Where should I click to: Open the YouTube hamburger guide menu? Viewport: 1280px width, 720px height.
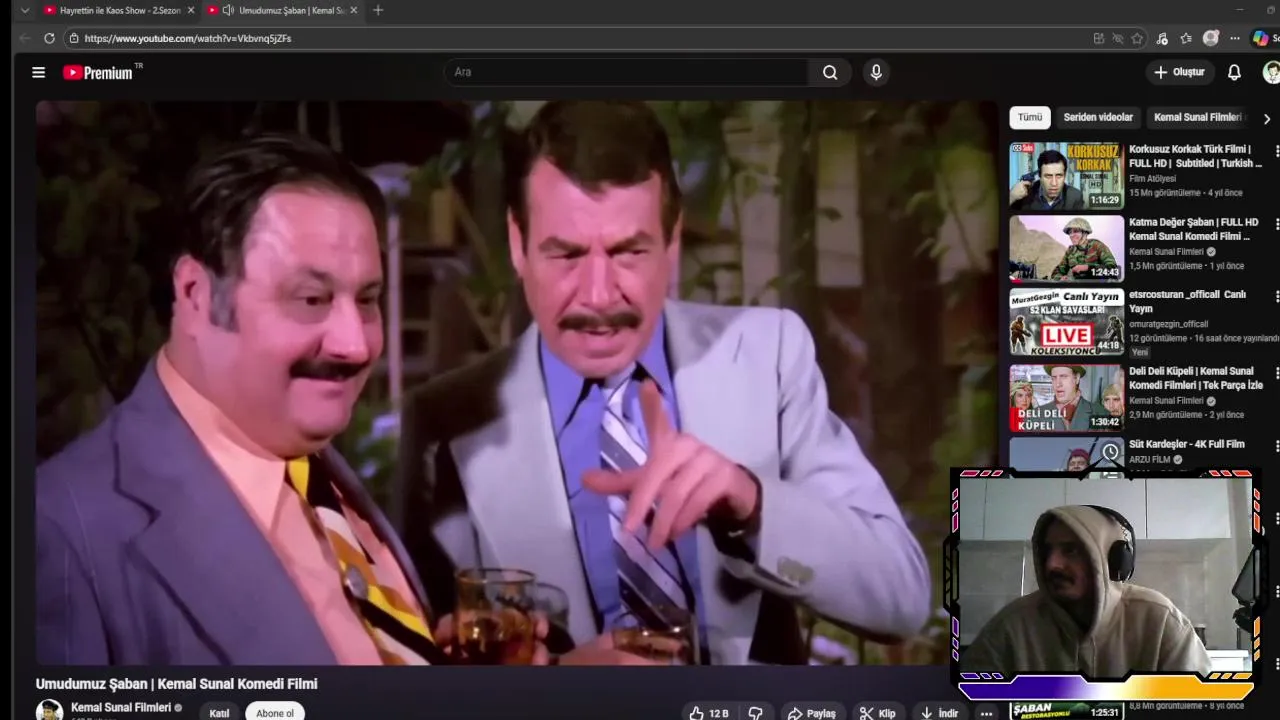(x=38, y=72)
